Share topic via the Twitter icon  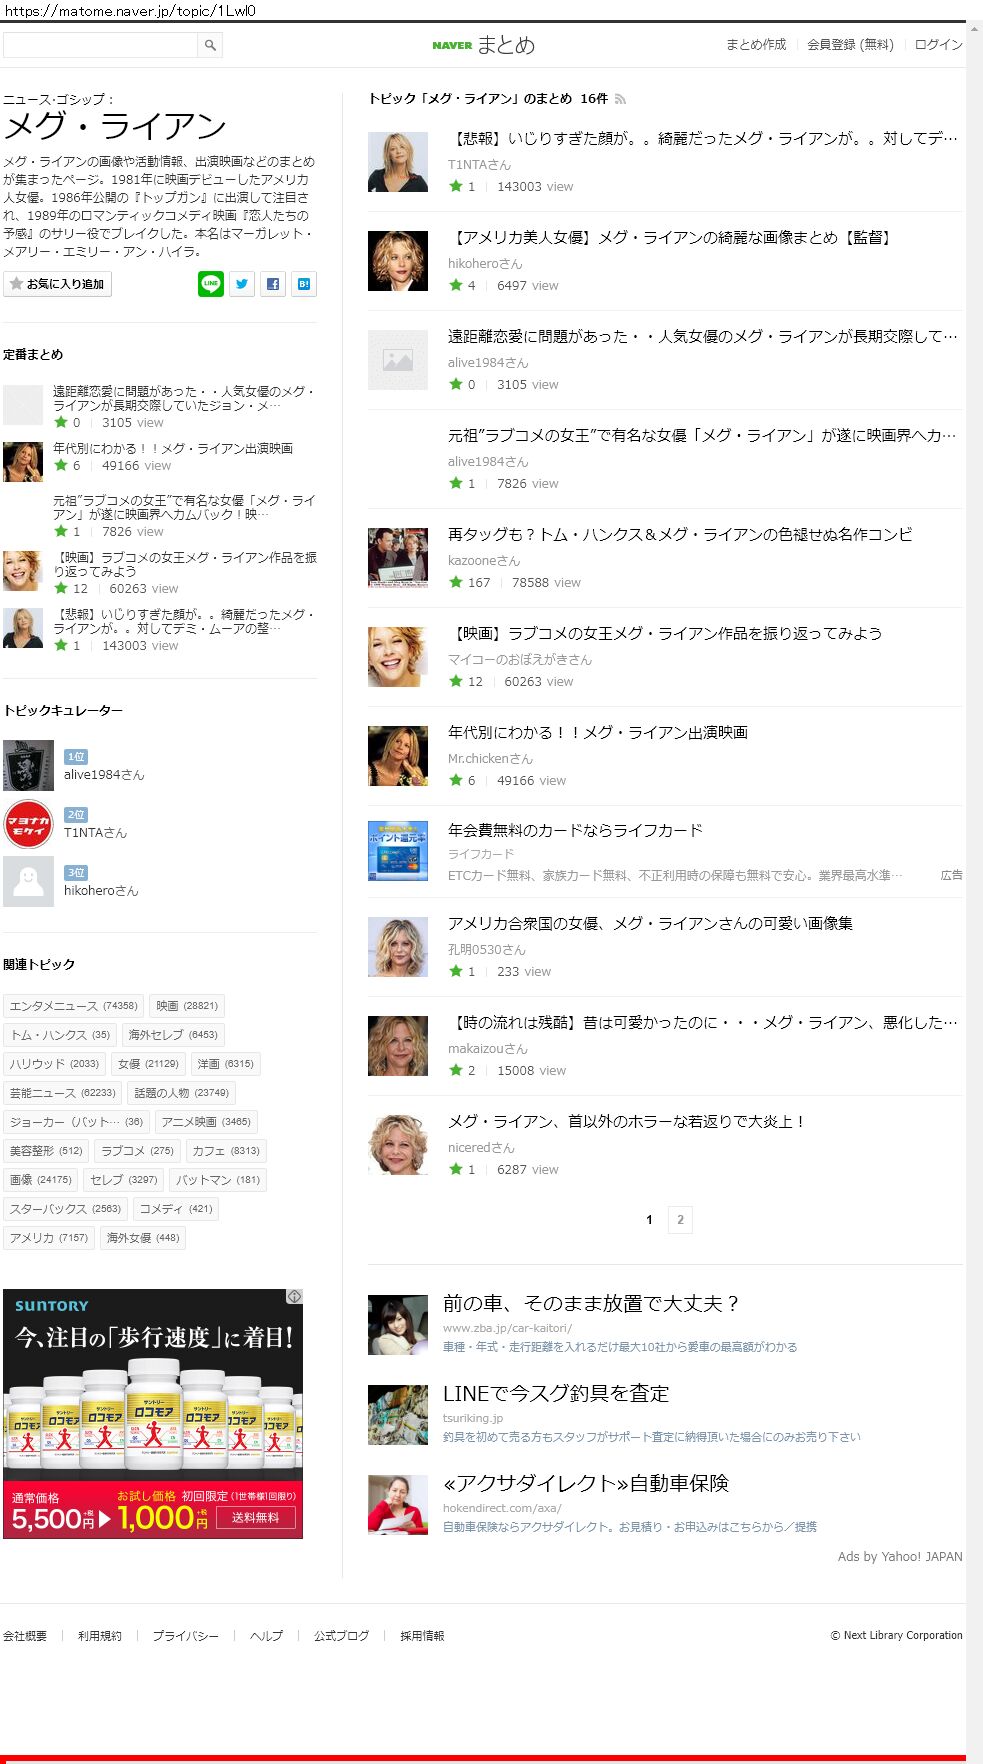[x=242, y=284]
